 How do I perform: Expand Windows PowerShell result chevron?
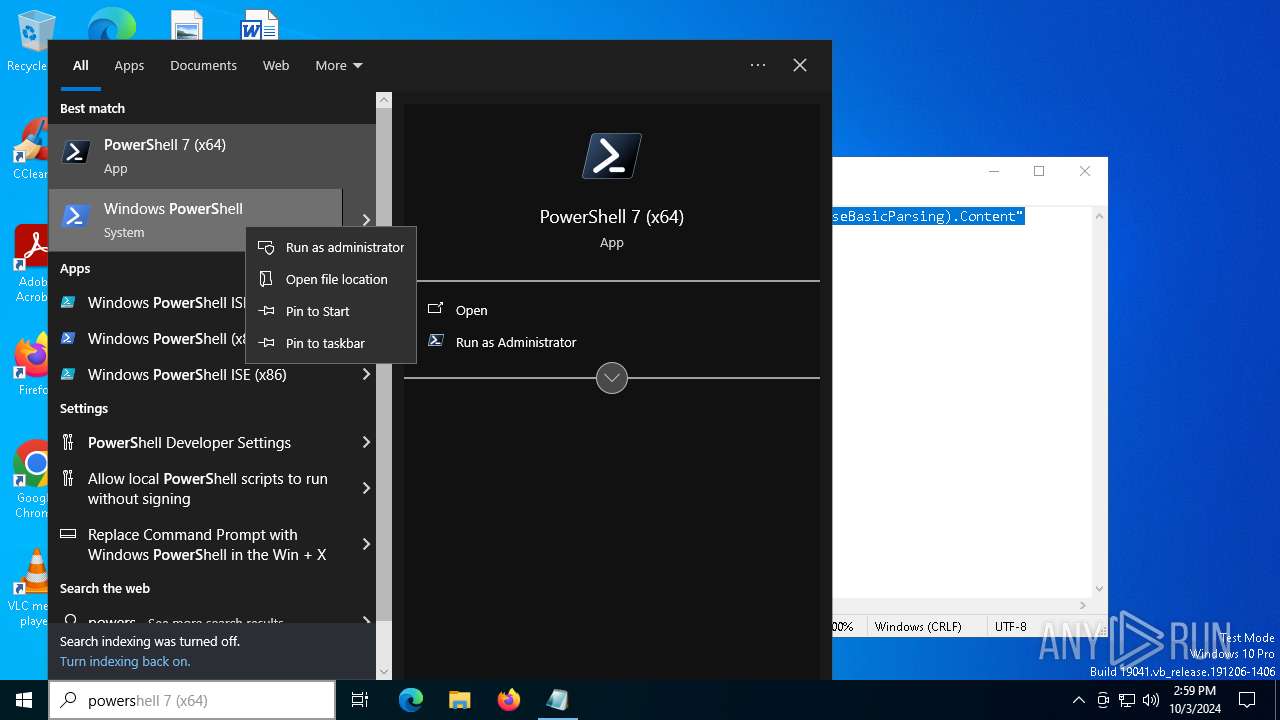tap(366, 220)
